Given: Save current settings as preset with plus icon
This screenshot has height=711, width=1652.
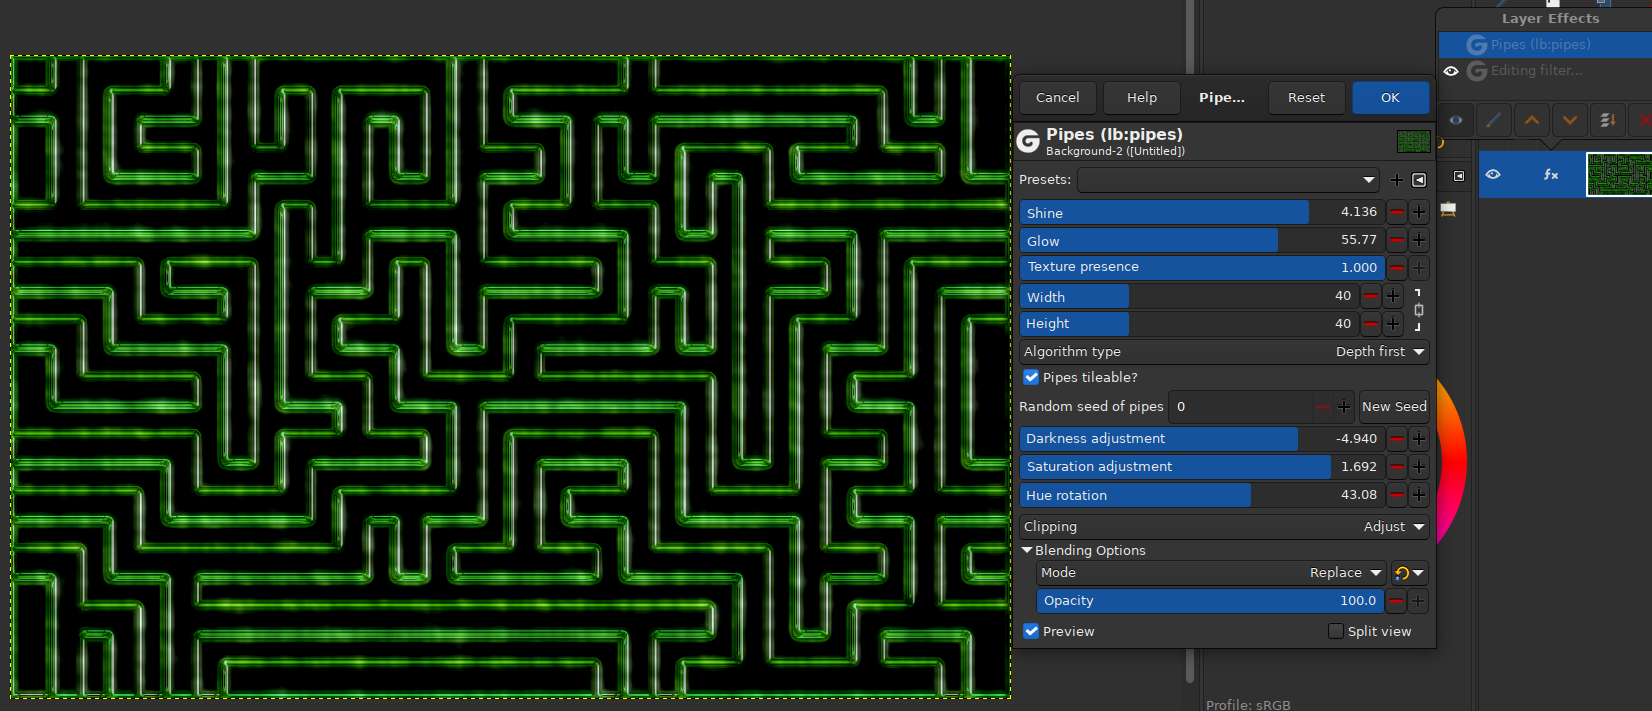Looking at the screenshot, I should coord(1397,180).
